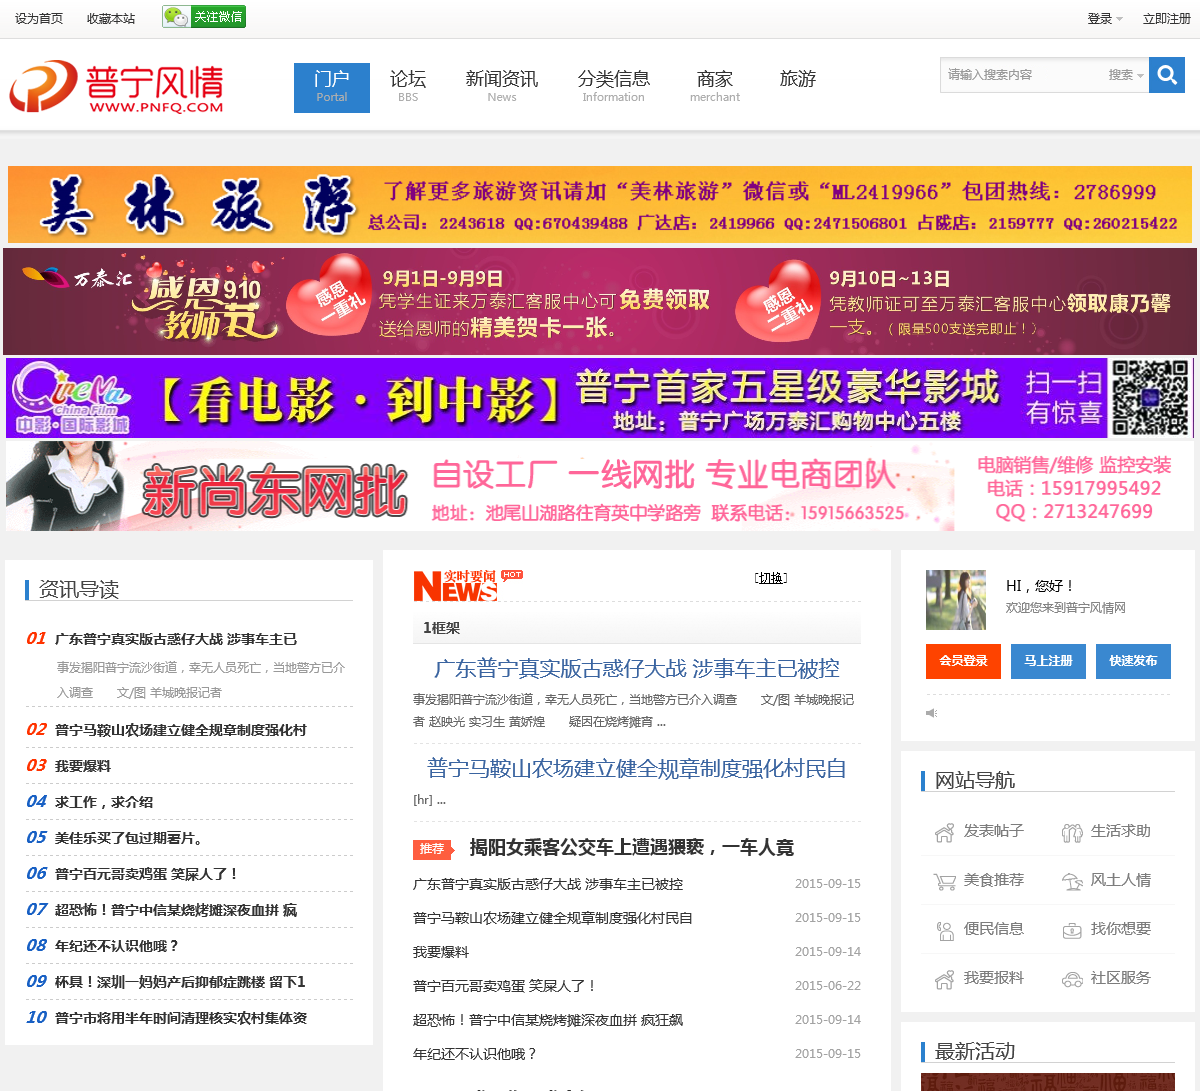Click the 社区服务 car icon

tap(1072, 979)
